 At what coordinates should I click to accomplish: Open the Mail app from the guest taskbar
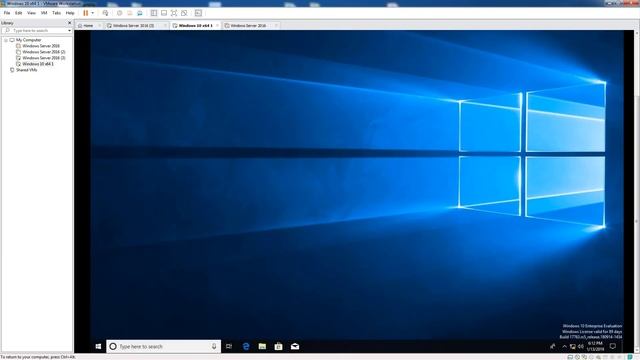(x=295, y=346)
